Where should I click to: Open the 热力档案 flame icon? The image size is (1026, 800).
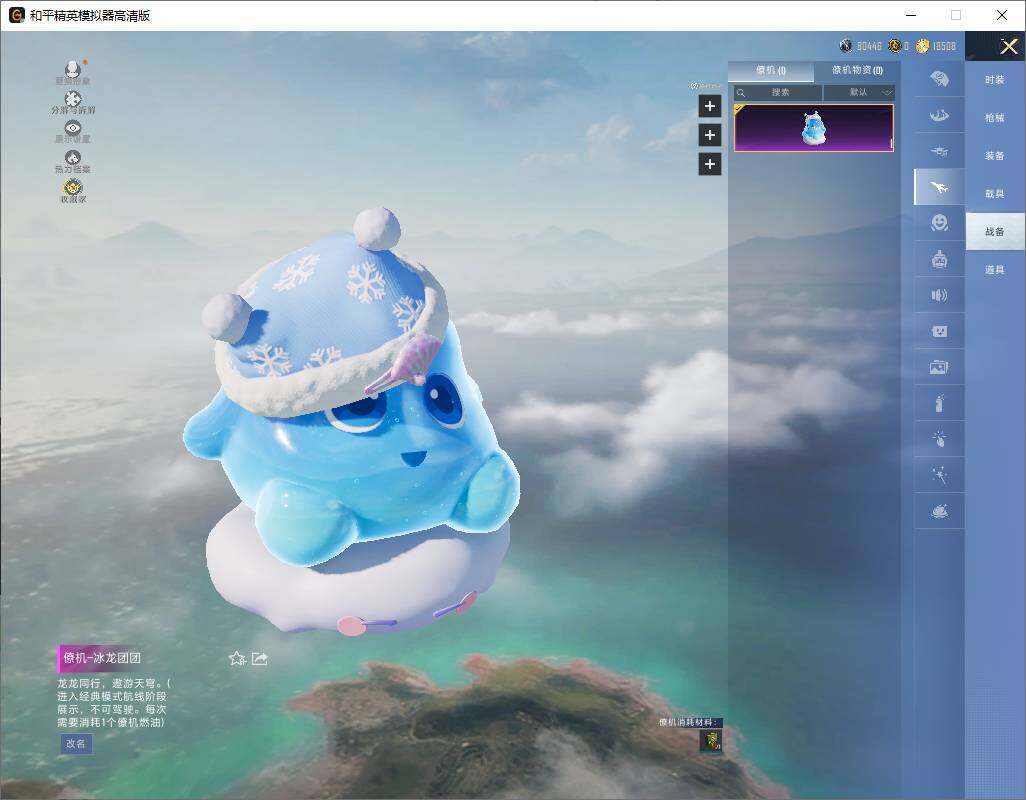(x=73, y=158)
